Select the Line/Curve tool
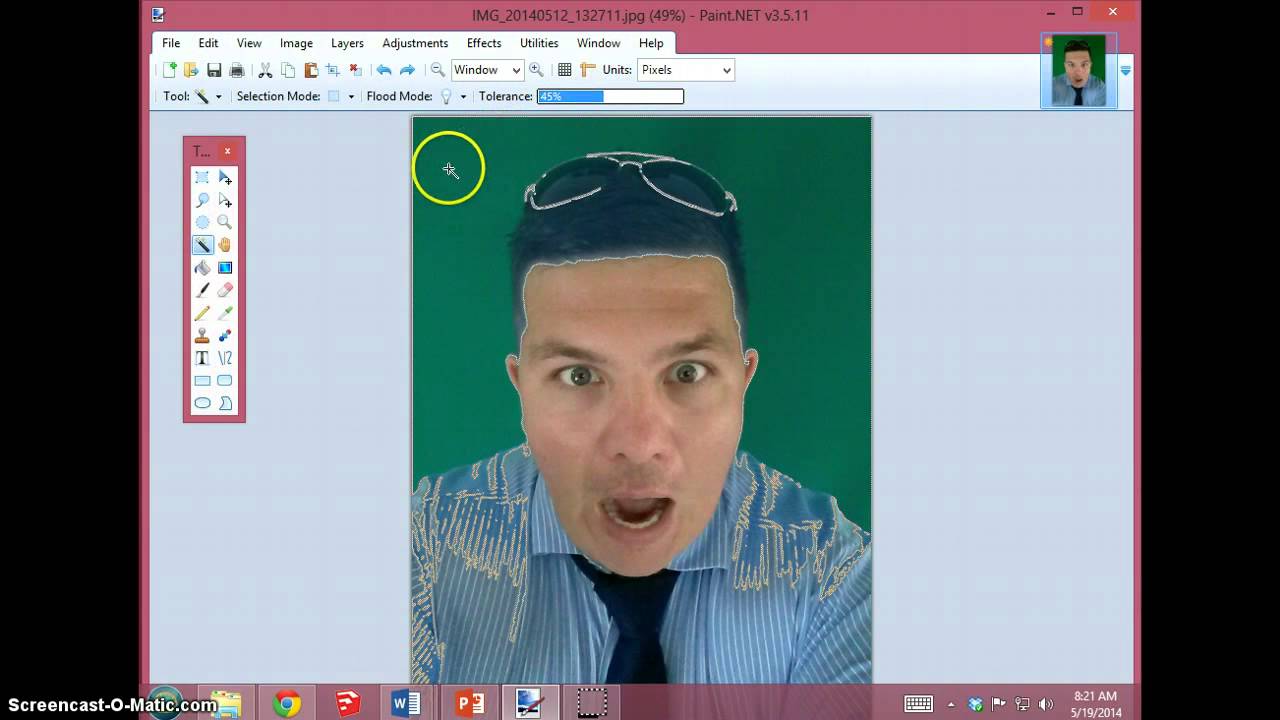Viewport: 1280px width, 720px height. coord(225,358)
